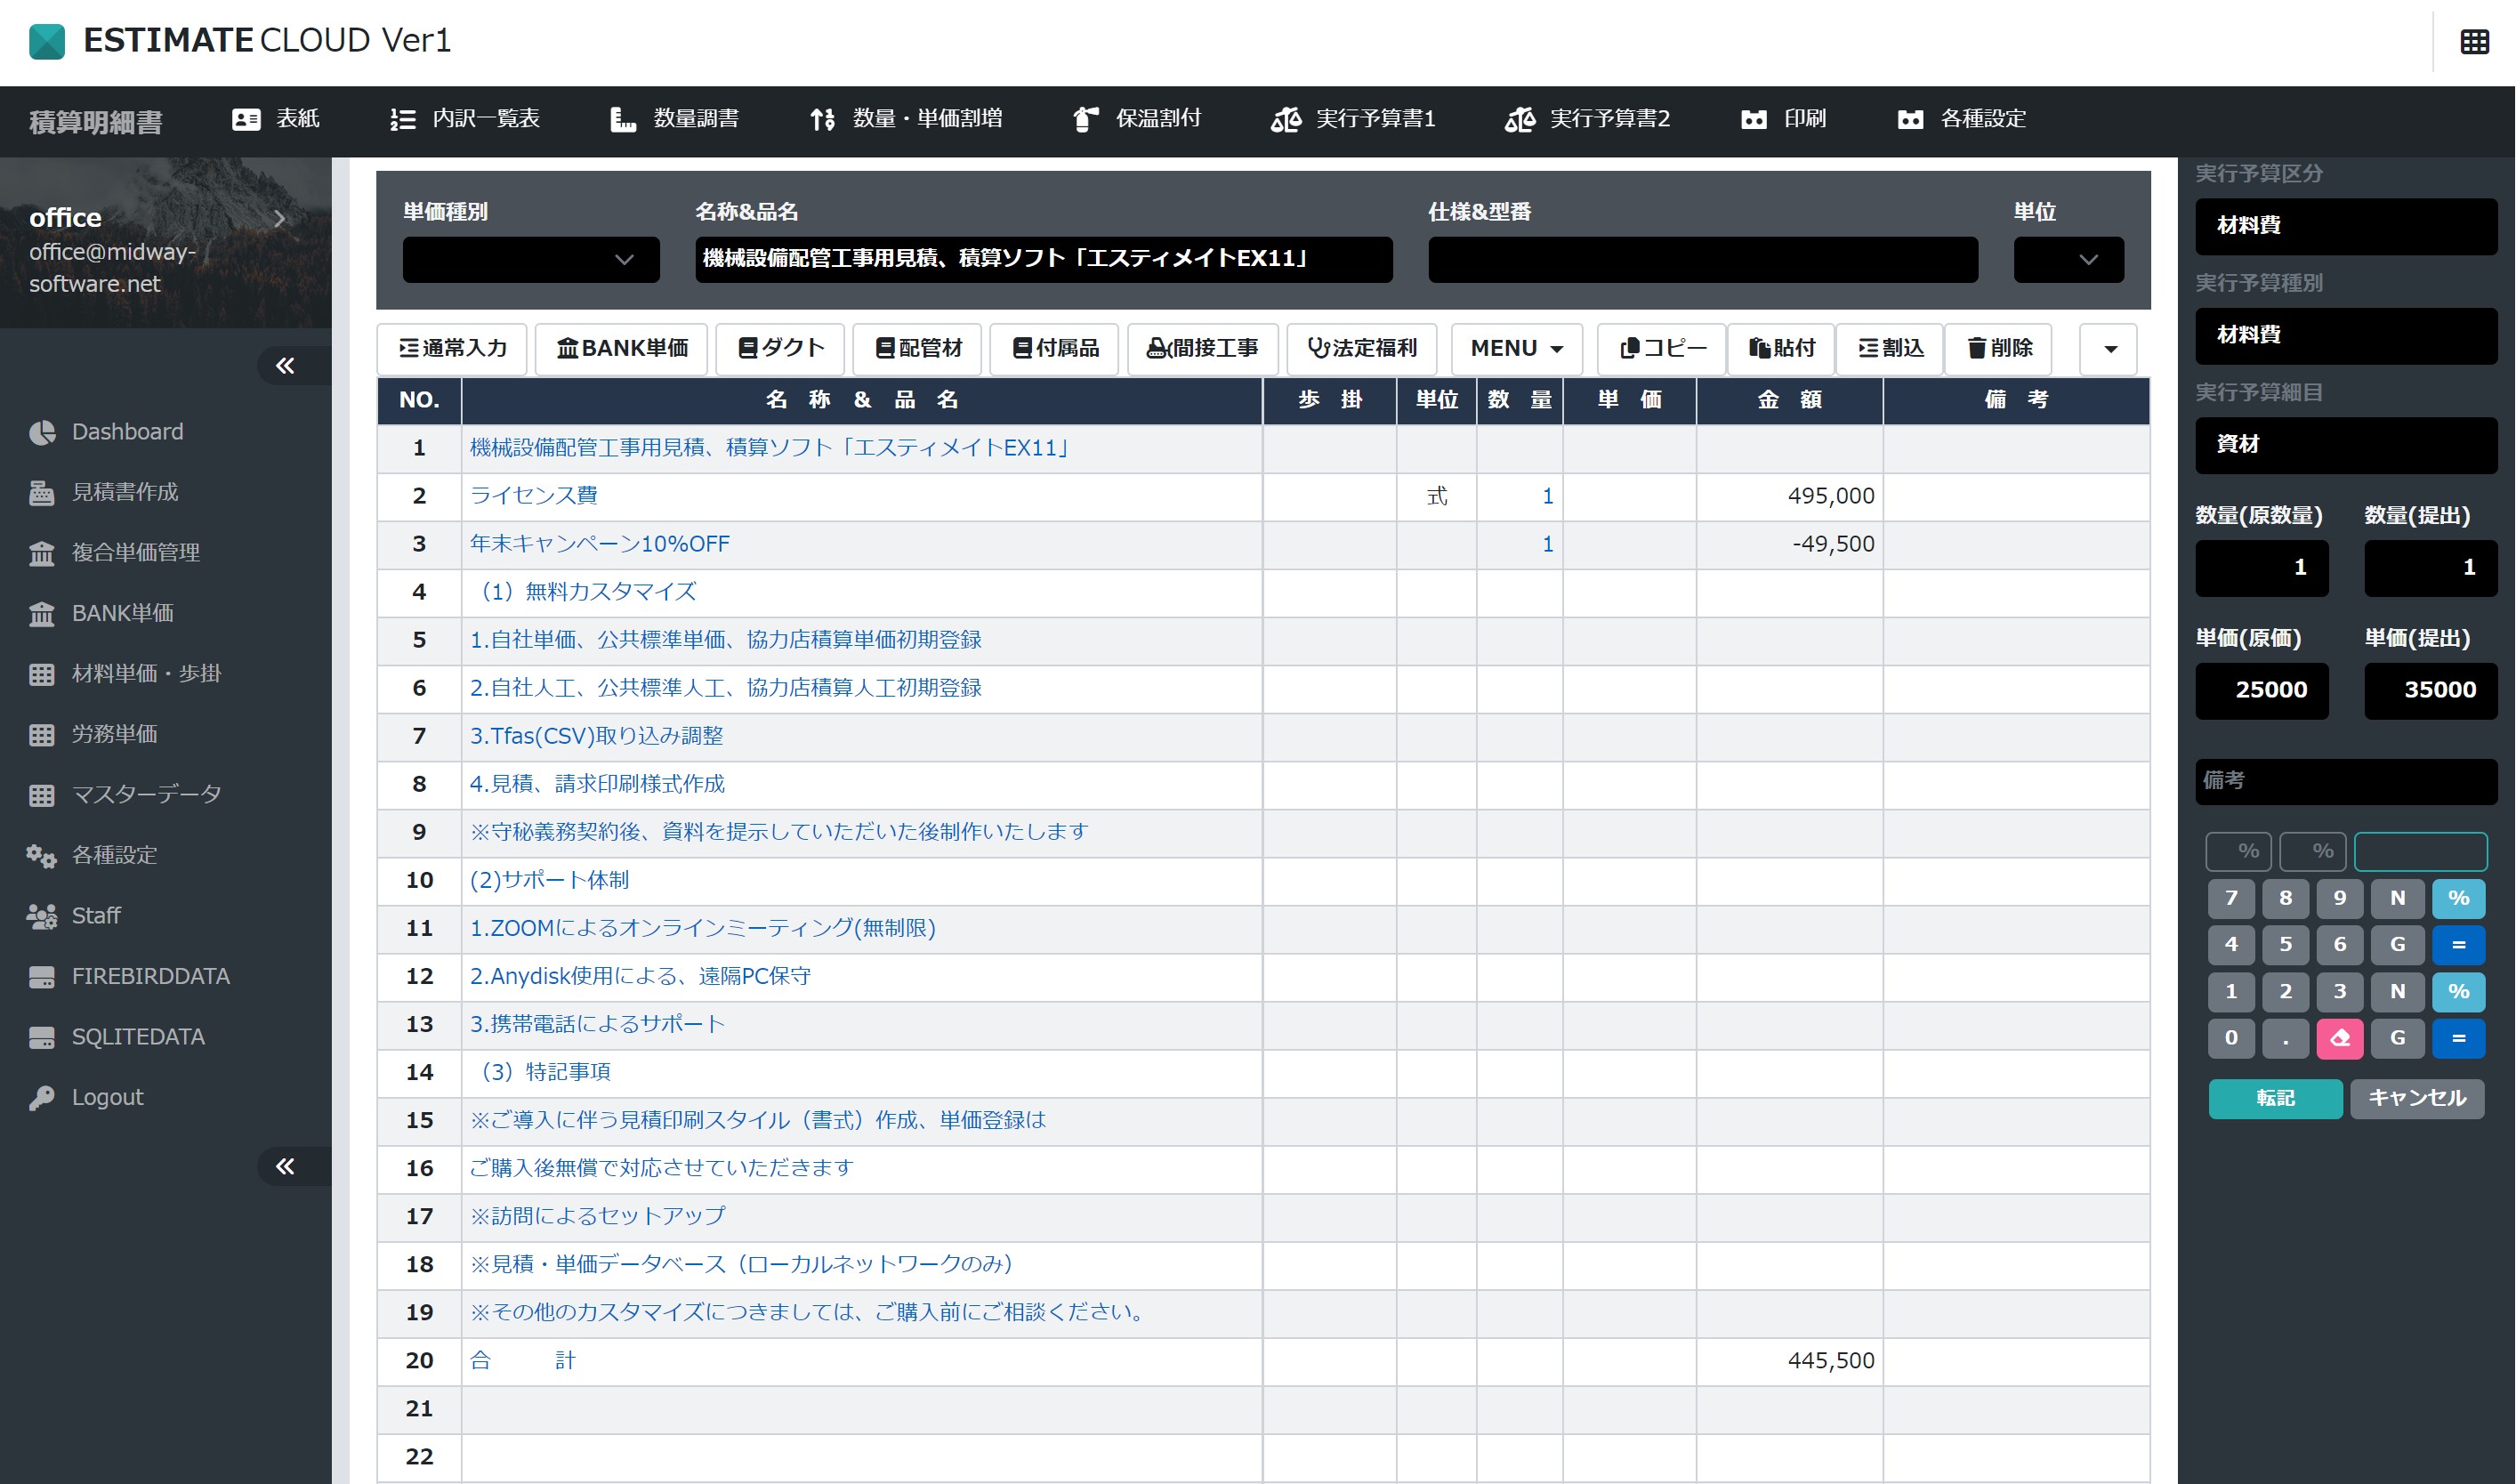
Task: Click the 495,000 amount cell
Action: pyautogui.click(x=1789, y=496)
